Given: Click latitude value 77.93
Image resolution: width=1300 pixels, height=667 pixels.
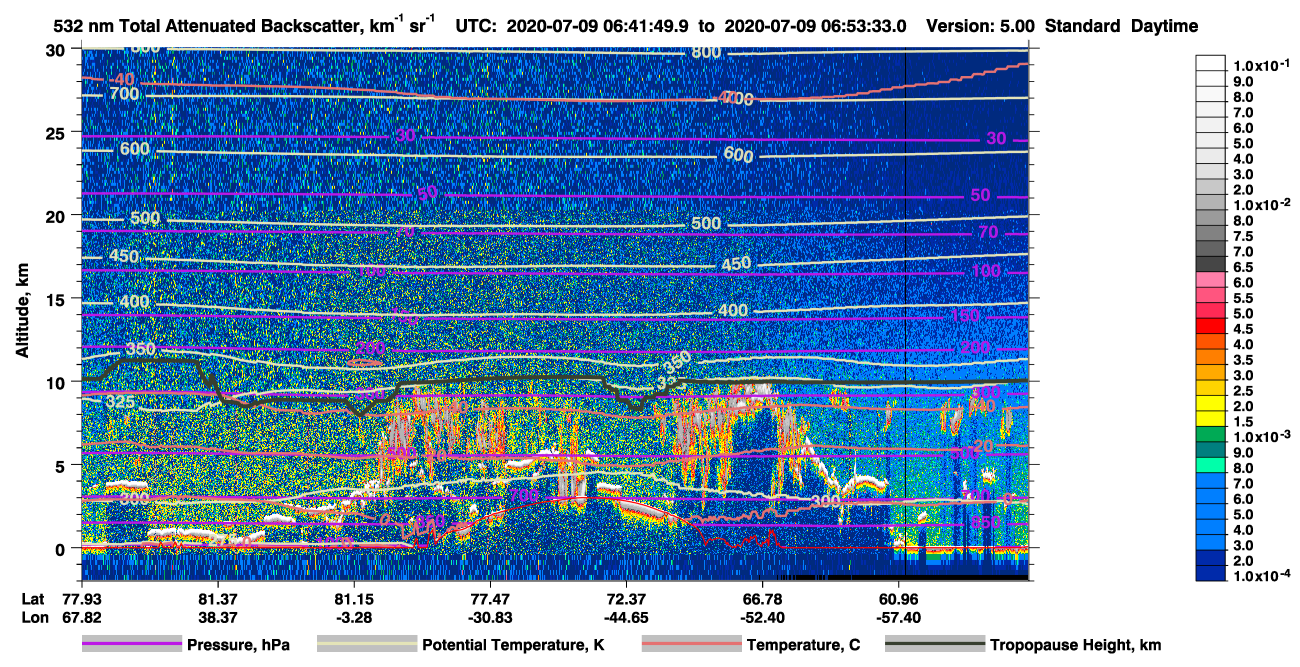Looking at the screenshot, I should [81, 597].
